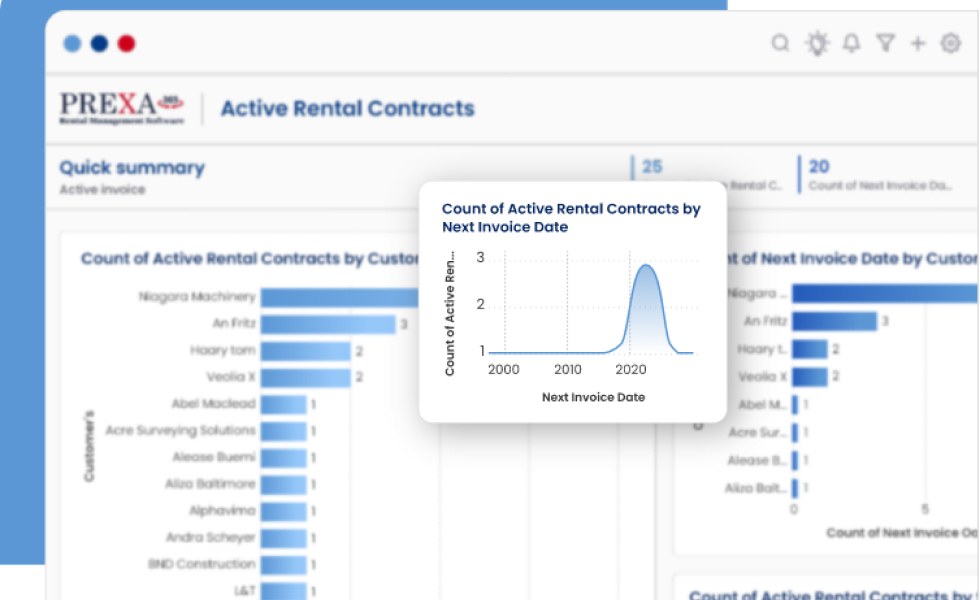Click the Next Invoice Date axis title
Screen dimensions: 980x600
(593, 397)
